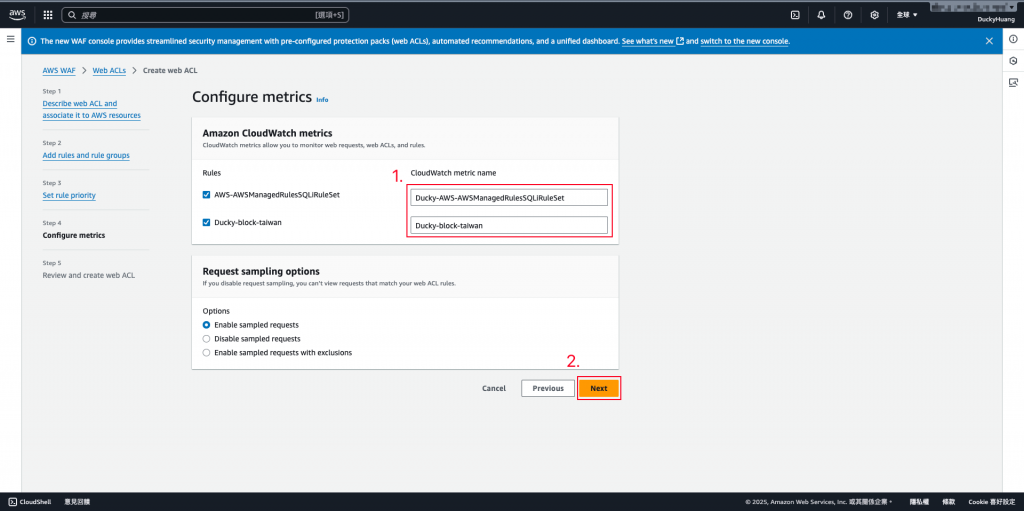
Task: Open the 隱私權 privacy footer link
Action: pos(920,502)
